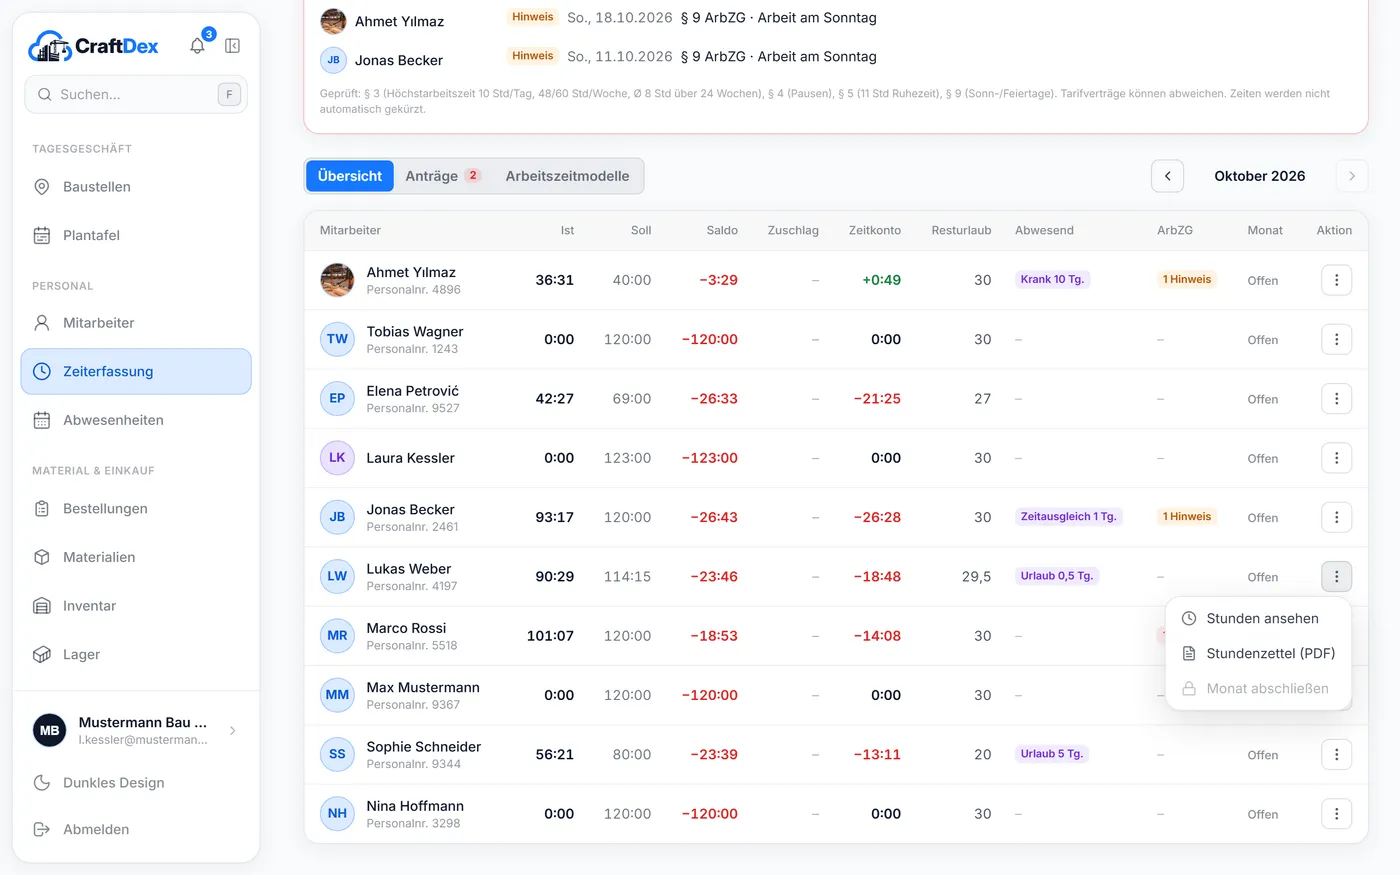Open action menu for Sophie Schneider
The width and height of the screenshot is (1400, 875).
1336,755
